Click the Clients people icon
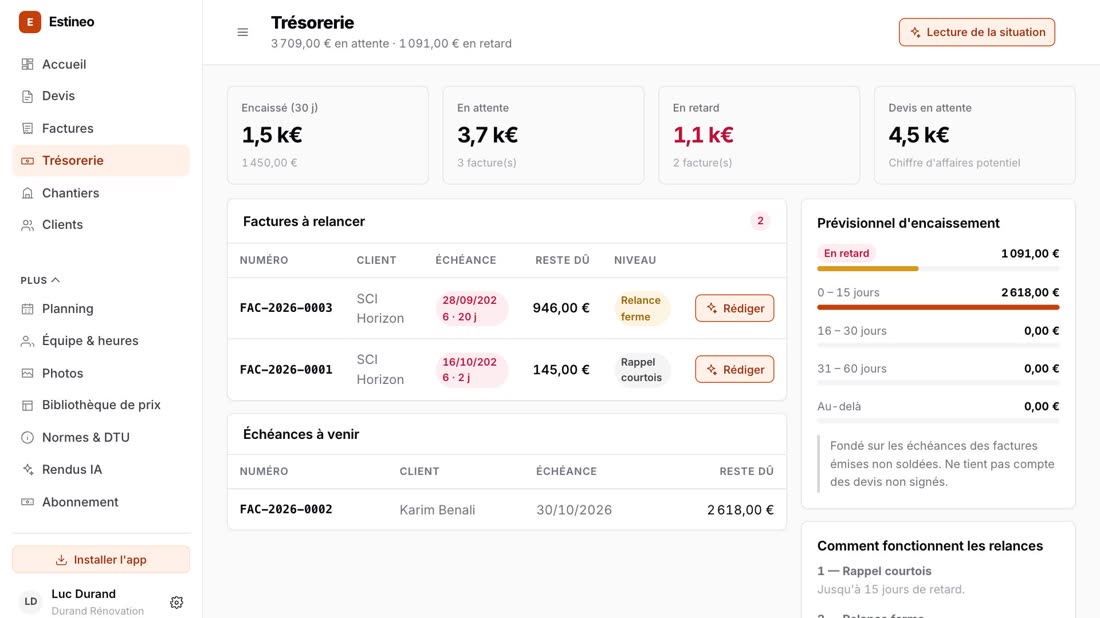 (27, 225)
